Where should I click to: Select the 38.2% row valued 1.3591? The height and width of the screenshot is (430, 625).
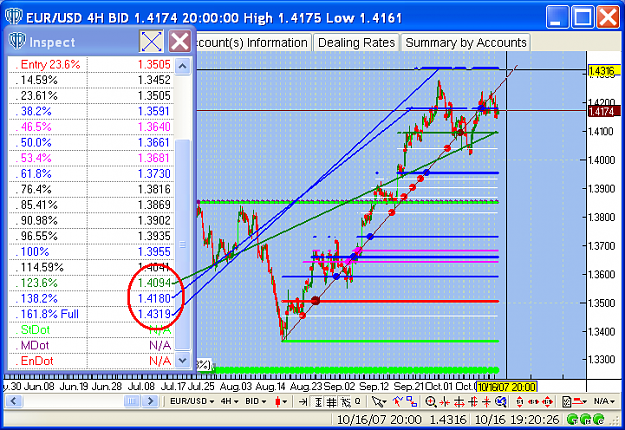pyautogui.click(x=91, y=111)
